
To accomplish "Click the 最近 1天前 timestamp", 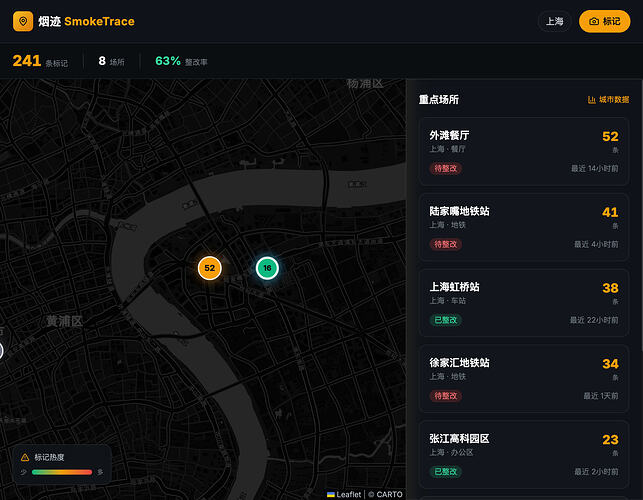I will 601,396.
